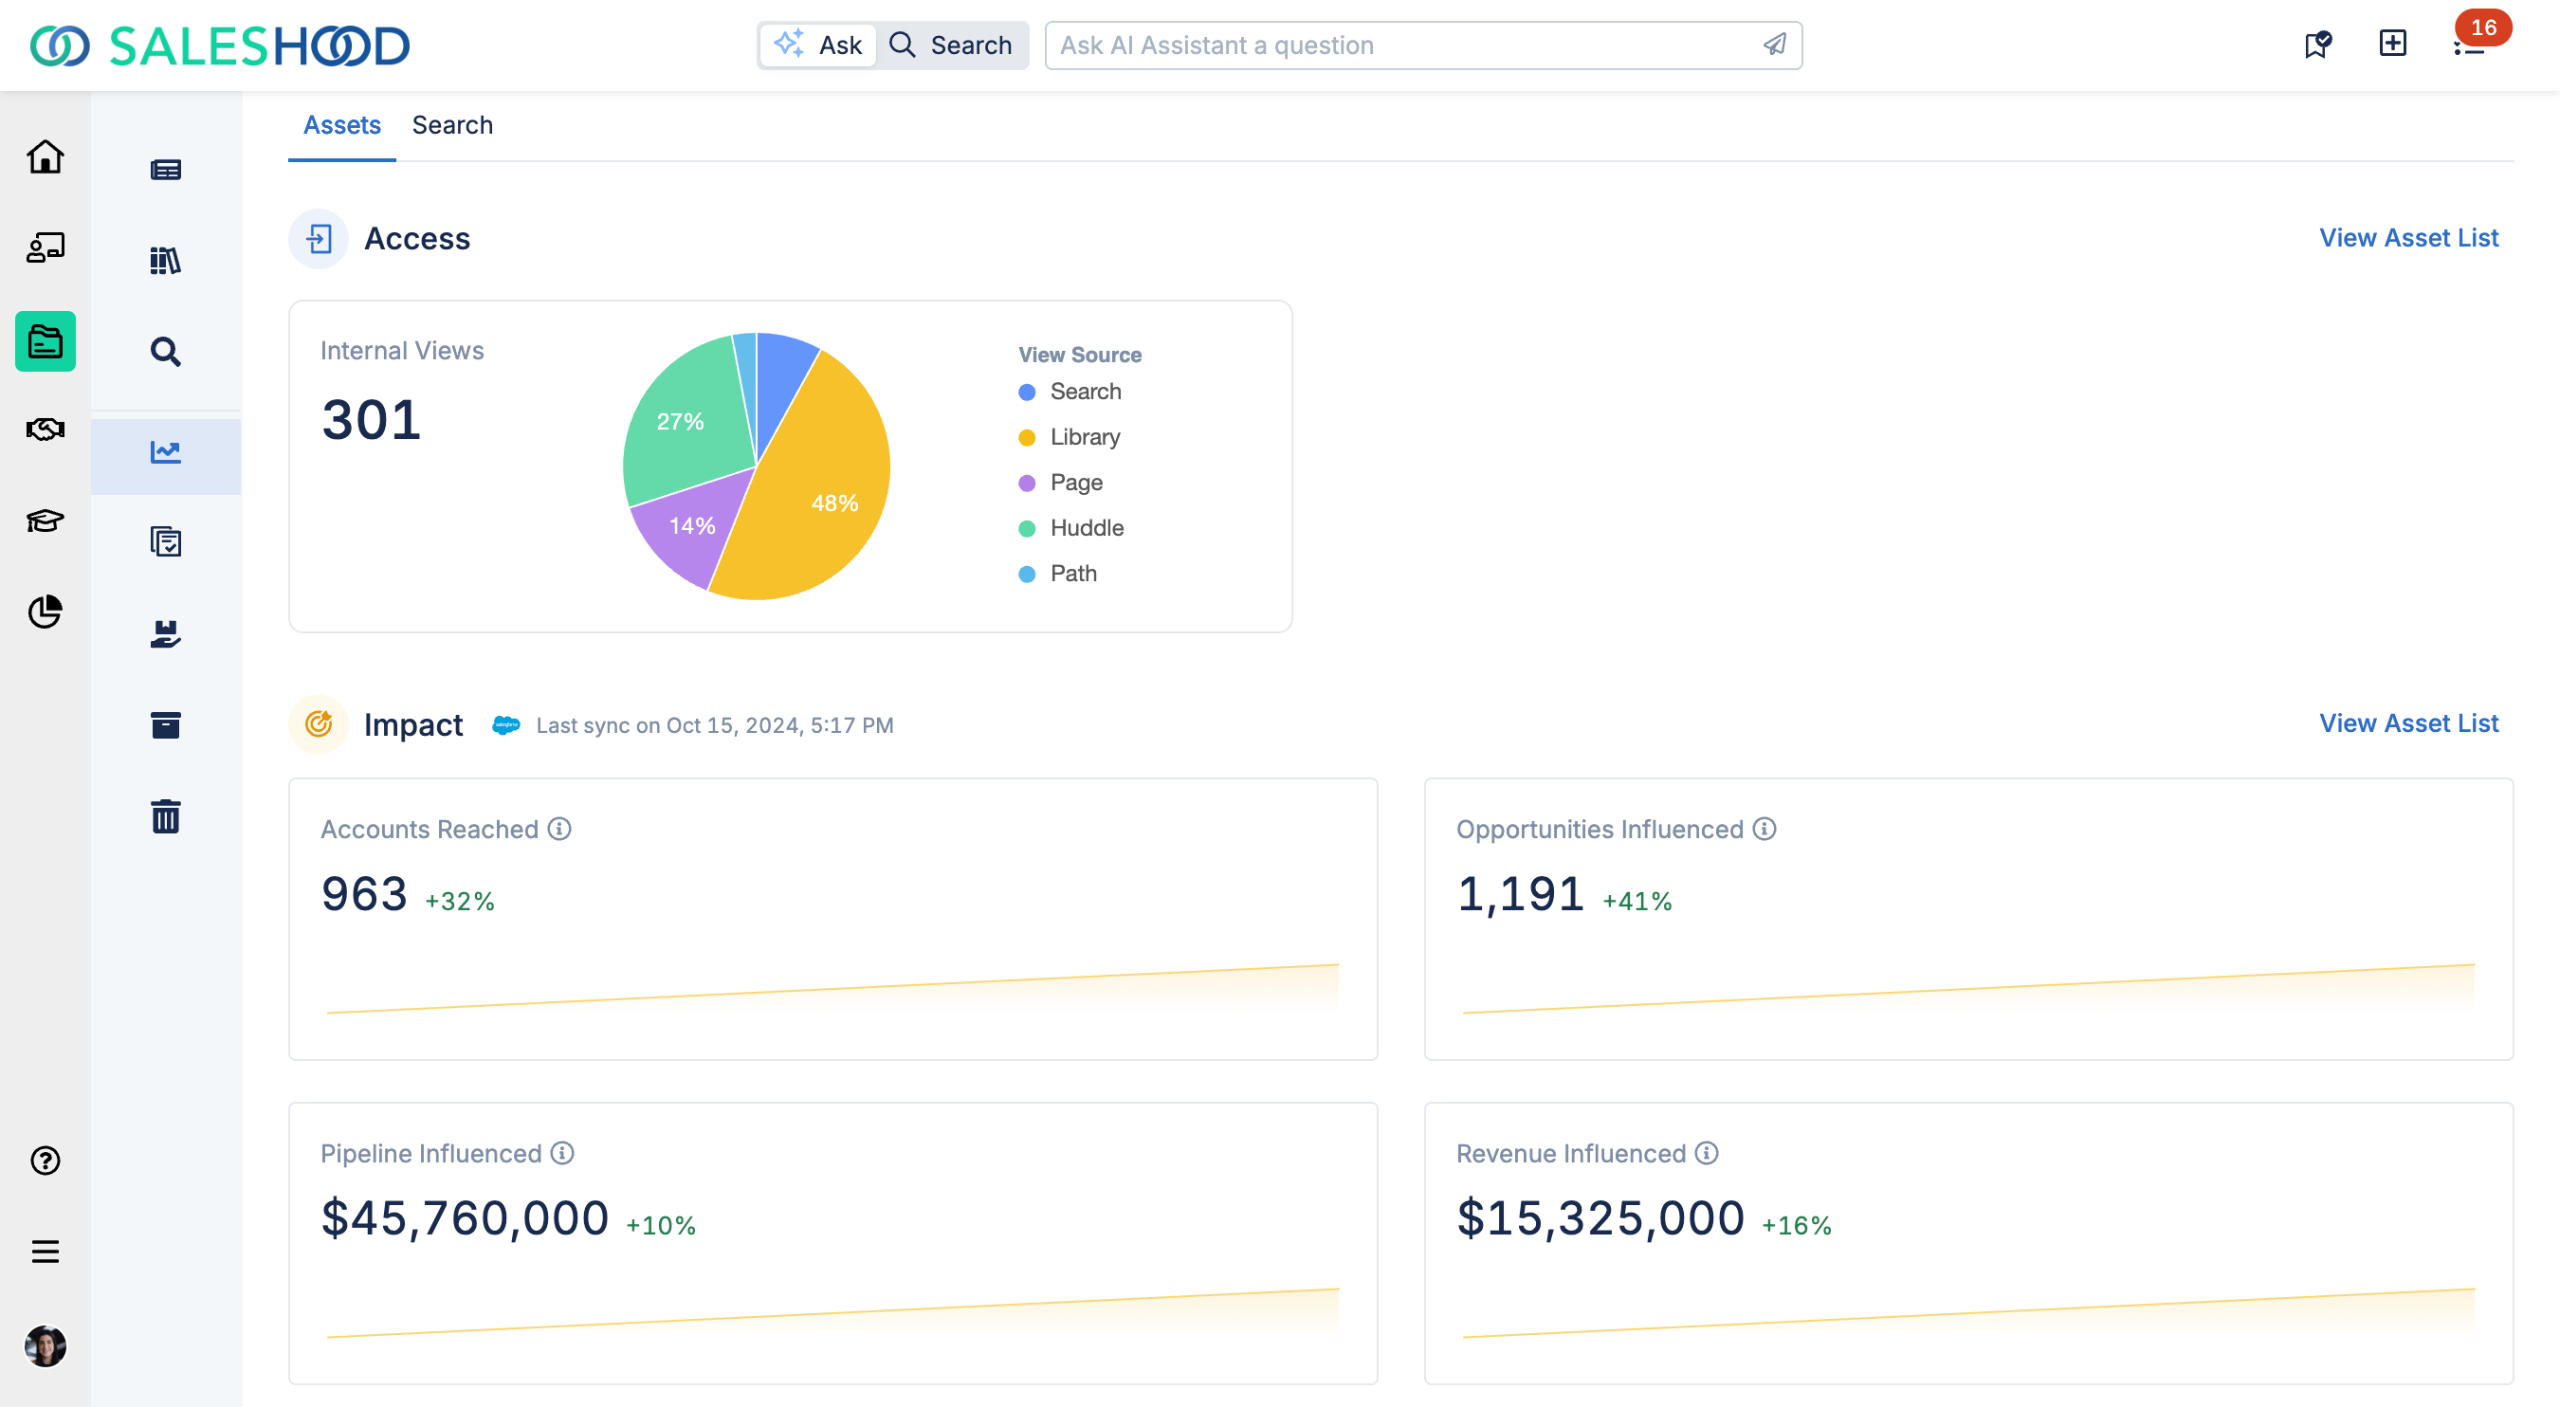Go to the Home icon in sidebar
The height and width of the screenshot is (1407, 2560).
click(x=45, y=157)
